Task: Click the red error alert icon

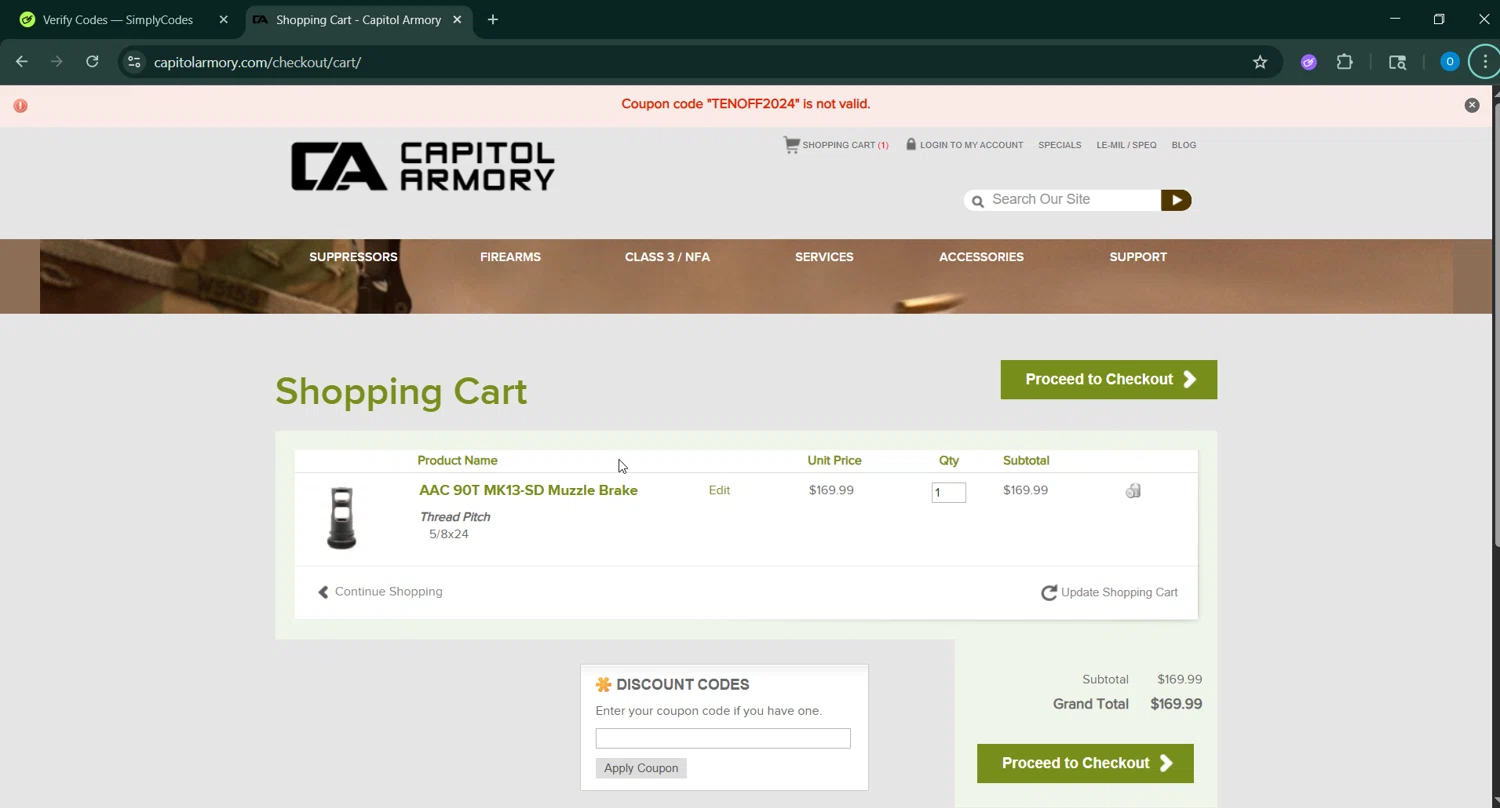Action: (20, 105)
